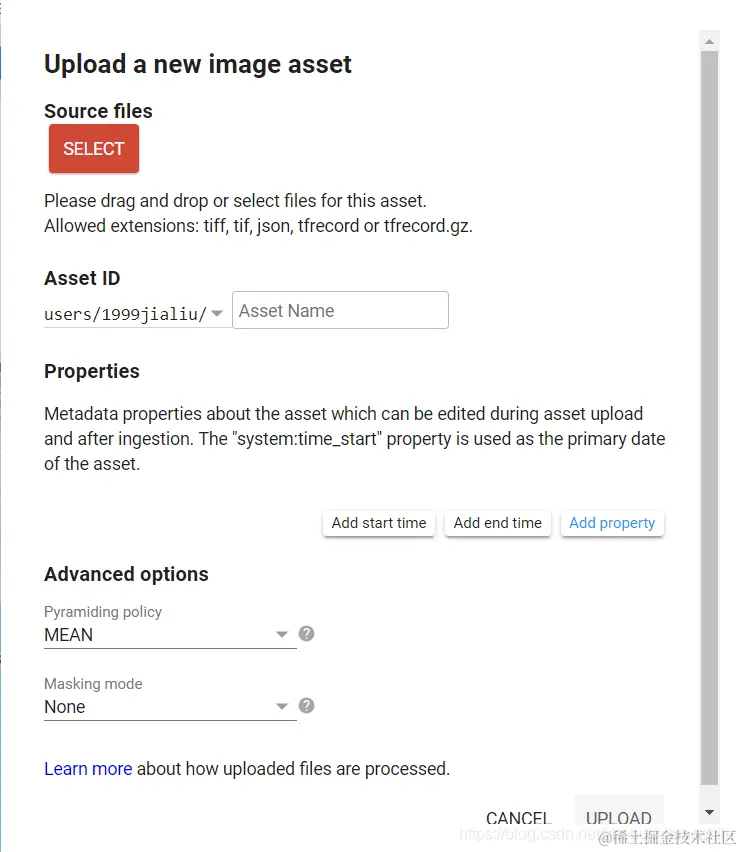Click the arrow icon of Pyramiding policy
Viewport: 742px width, 852px height.
(x=281, y=634)
